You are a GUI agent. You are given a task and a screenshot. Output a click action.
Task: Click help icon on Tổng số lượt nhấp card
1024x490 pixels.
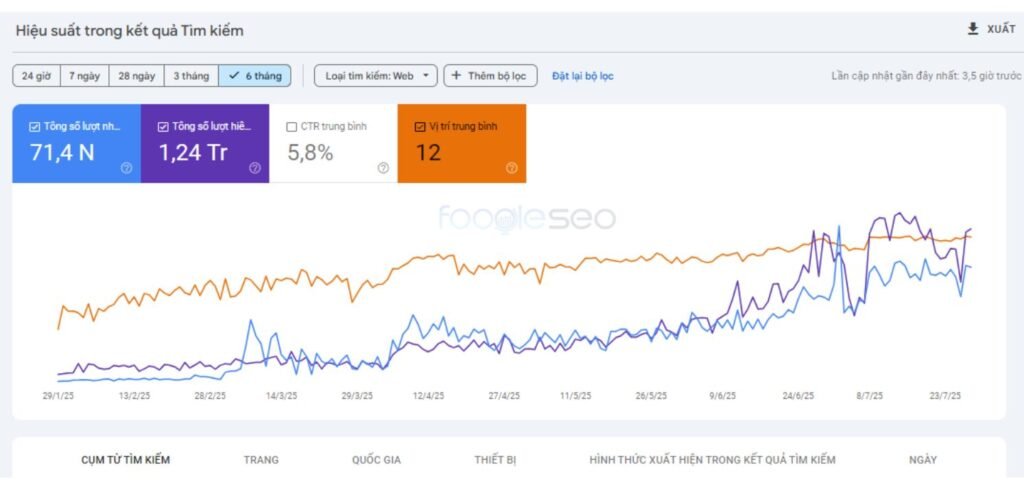(x=126, y=168)
